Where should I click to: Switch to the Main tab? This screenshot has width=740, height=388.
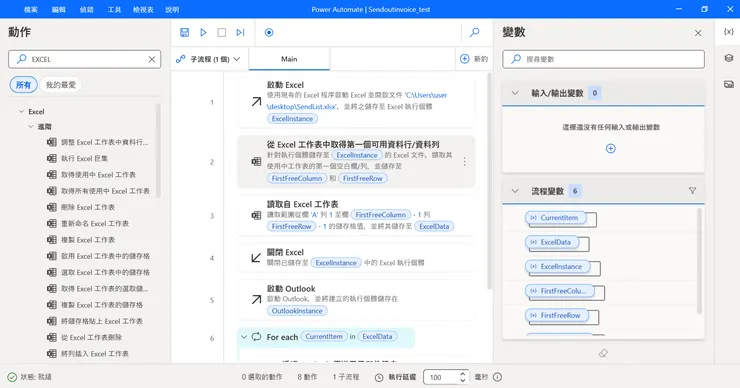click(289, 59)
